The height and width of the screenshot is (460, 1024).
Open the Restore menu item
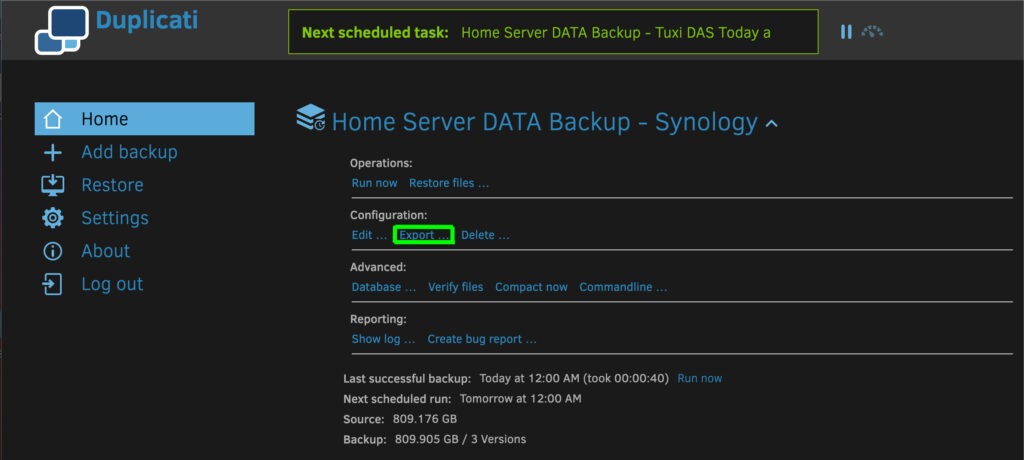click(112, 185)
